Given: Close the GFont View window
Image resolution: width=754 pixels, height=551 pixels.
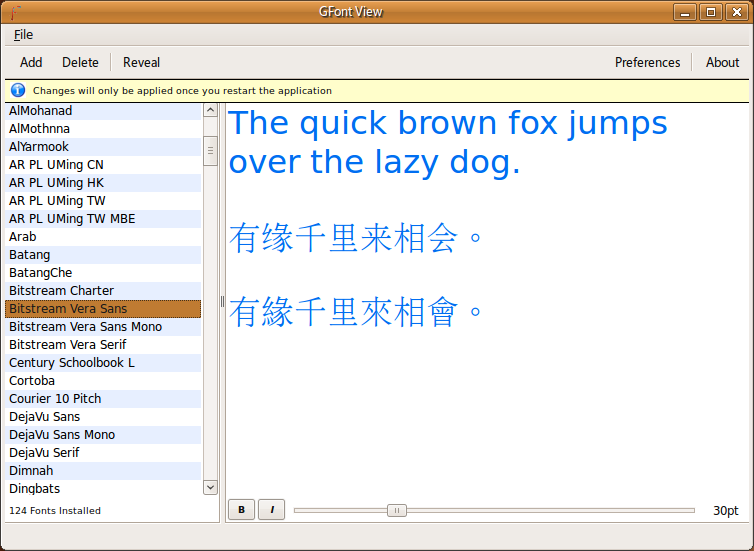Looking at the screenshot, I should point(737,12).
